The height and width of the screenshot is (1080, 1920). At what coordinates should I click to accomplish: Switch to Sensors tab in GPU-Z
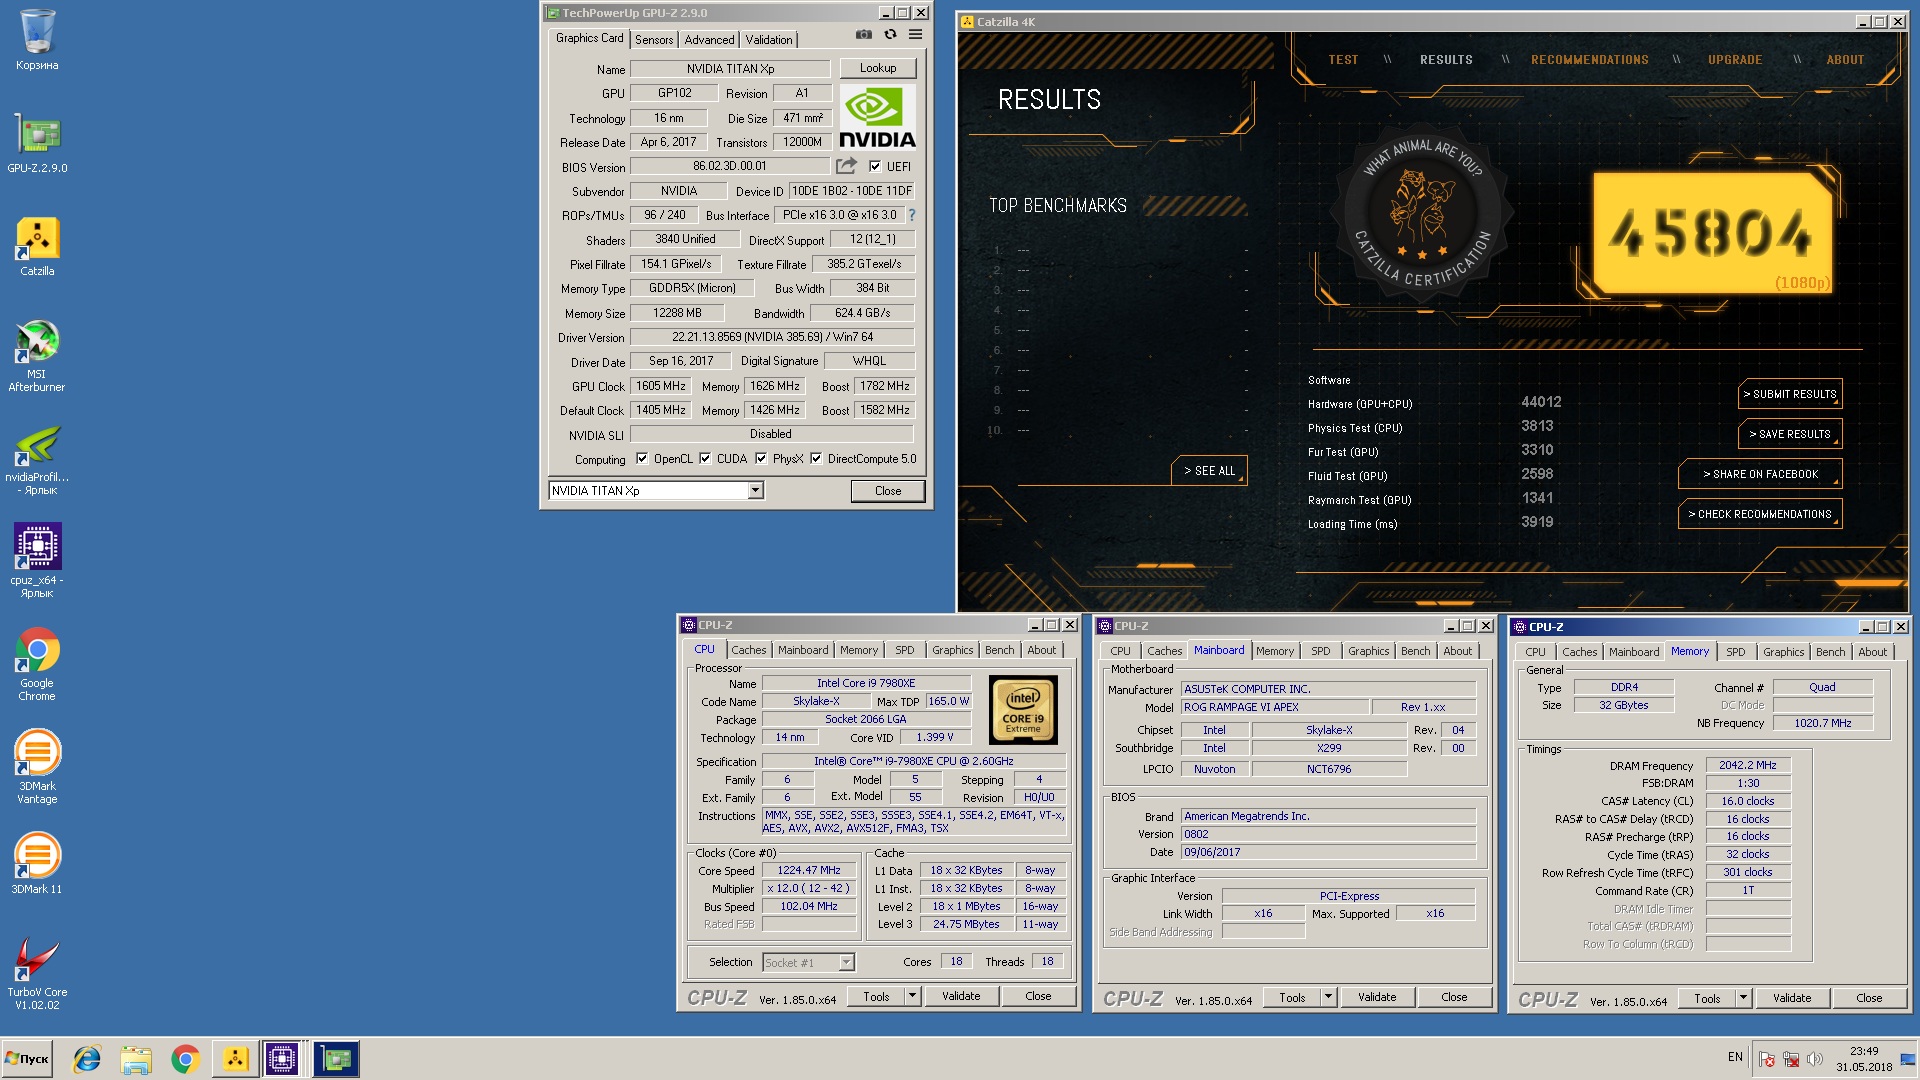(x=654, y=40)
